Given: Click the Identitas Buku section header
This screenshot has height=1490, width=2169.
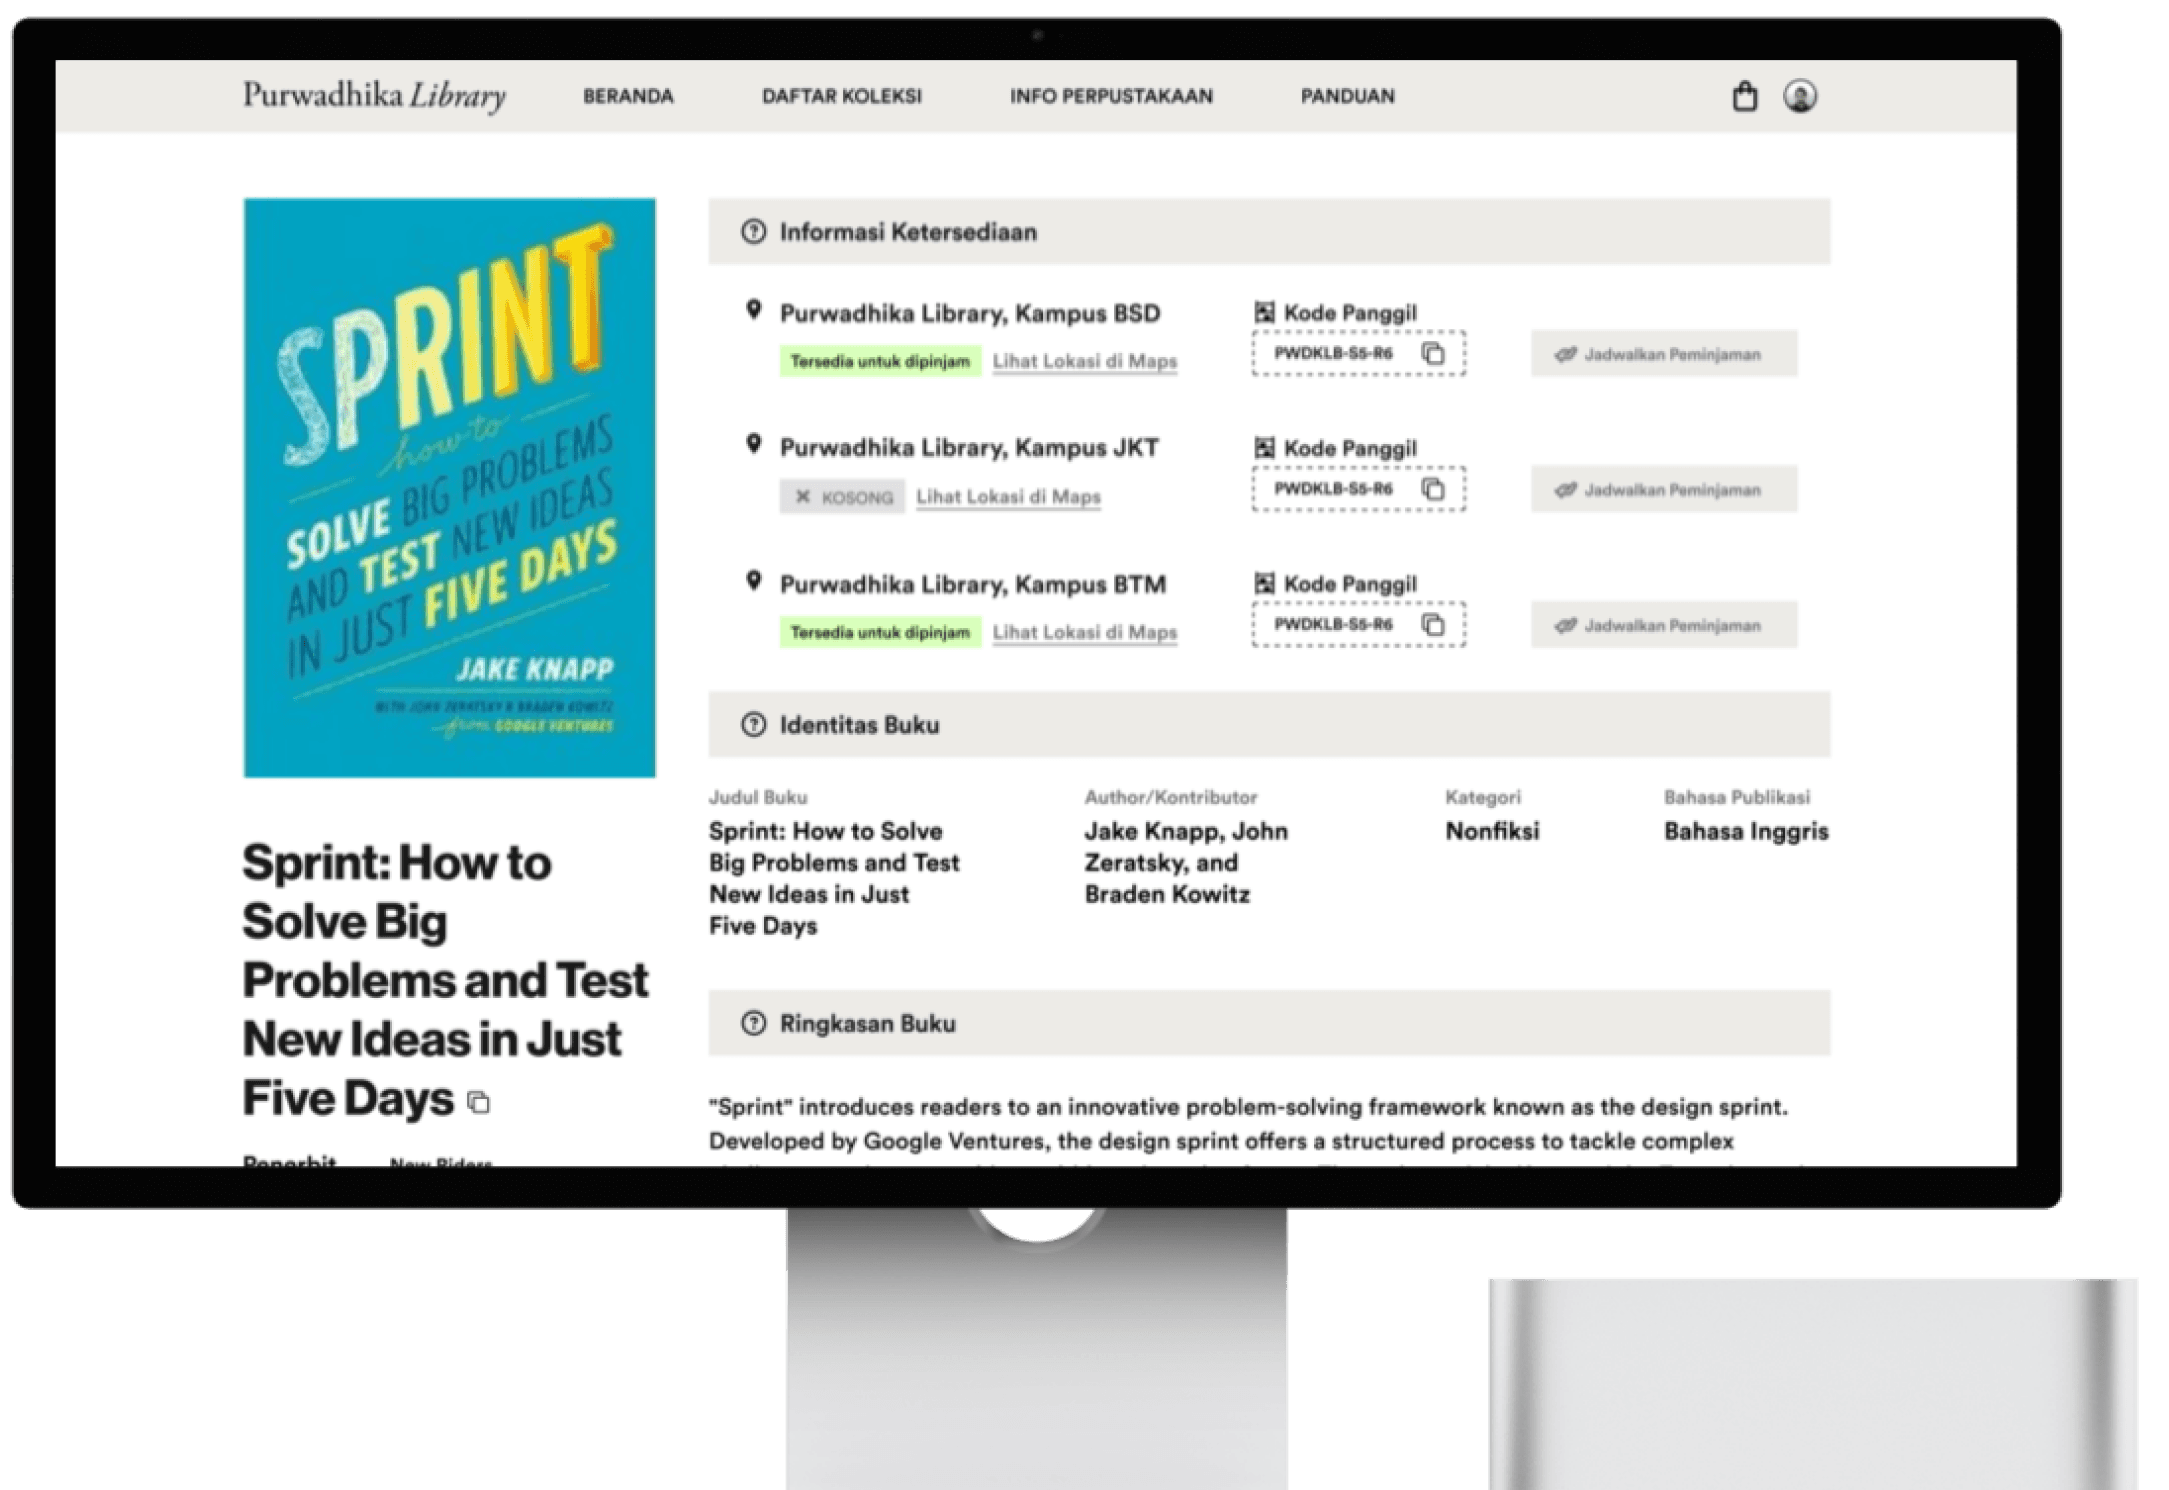Looking at the screenshot, I should pos(1269,725).
